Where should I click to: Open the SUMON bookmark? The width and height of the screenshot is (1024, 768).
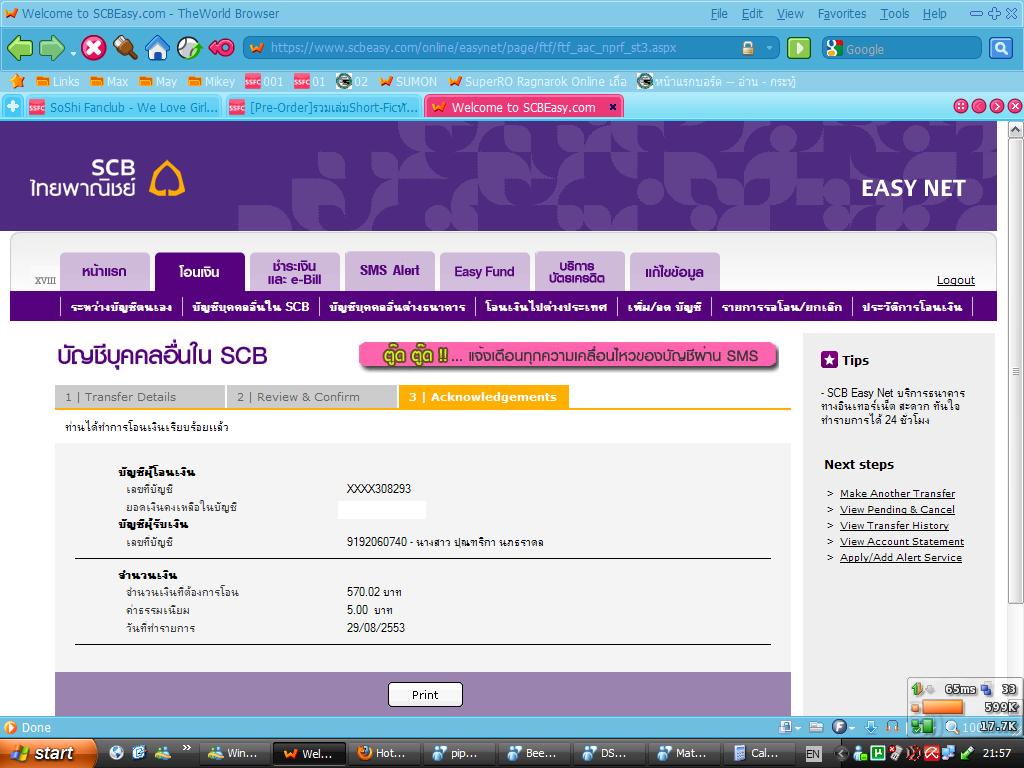coord(408,82)
